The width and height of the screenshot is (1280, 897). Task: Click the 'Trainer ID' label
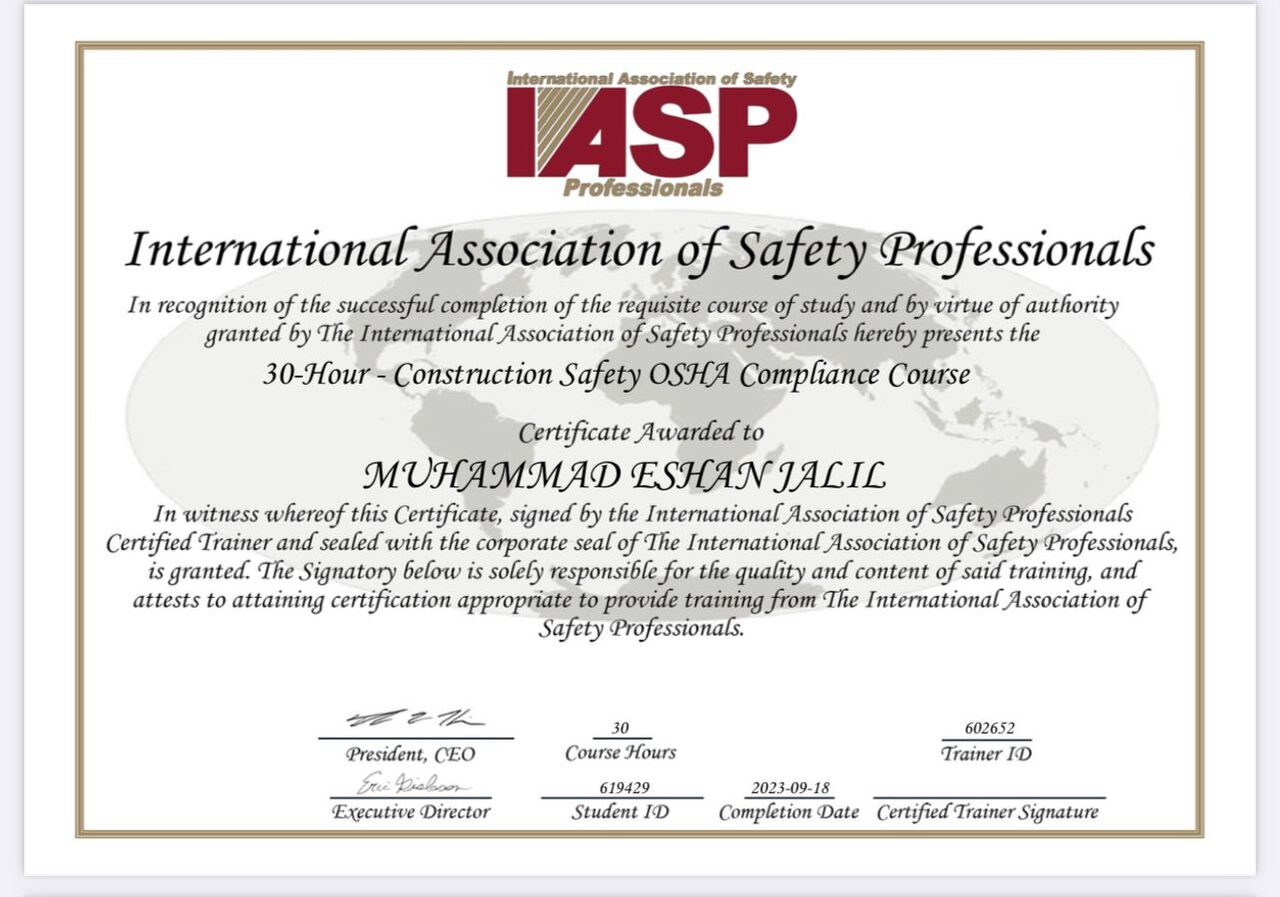click(x=986, y=754)
